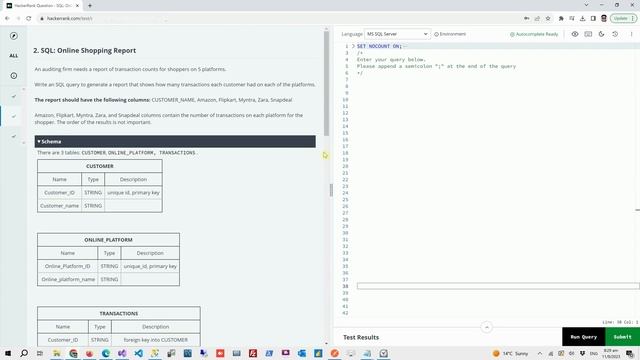Open the compass navigation icon in sidebar
Image resolution: width=640 pixels, height=360 pixels.
[x=14, y=36]
